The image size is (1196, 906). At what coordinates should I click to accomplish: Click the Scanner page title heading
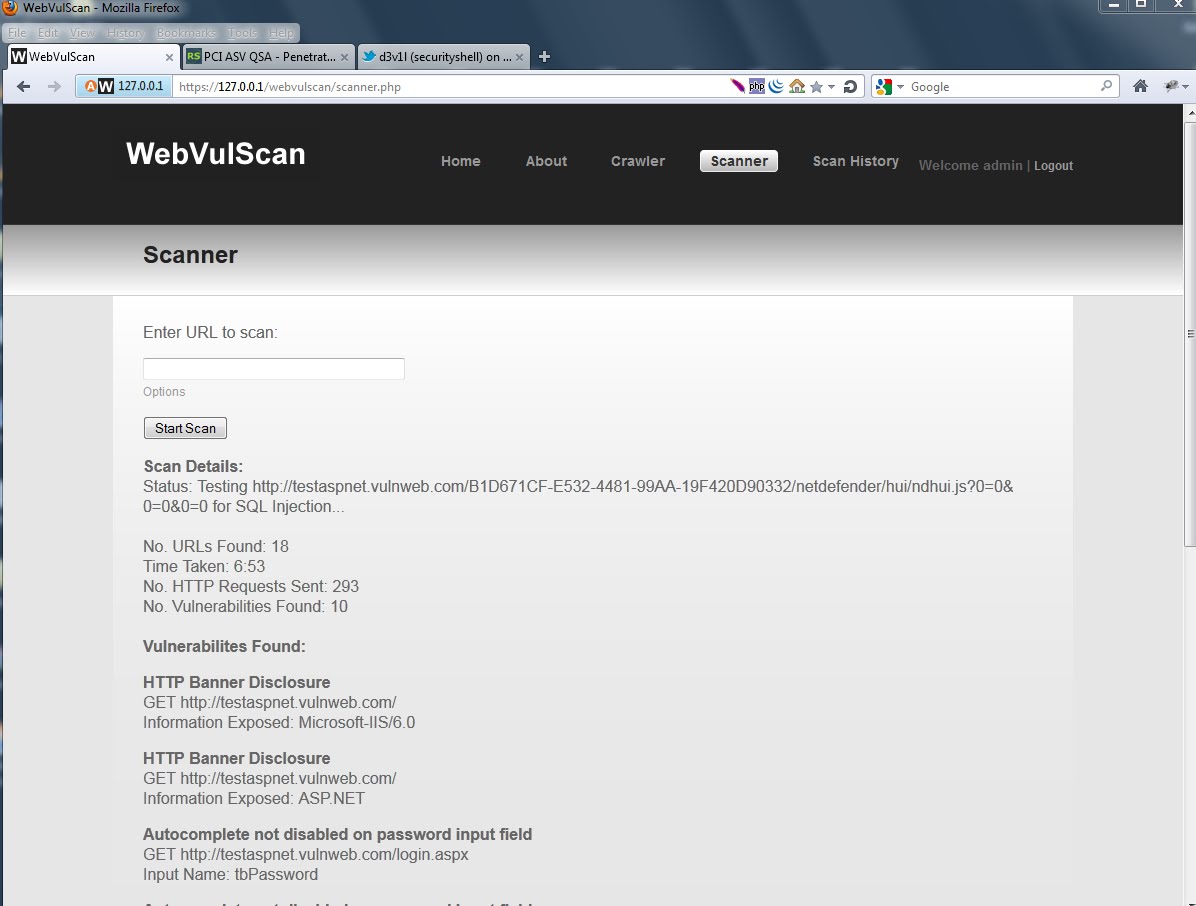(x=191, y=255)
